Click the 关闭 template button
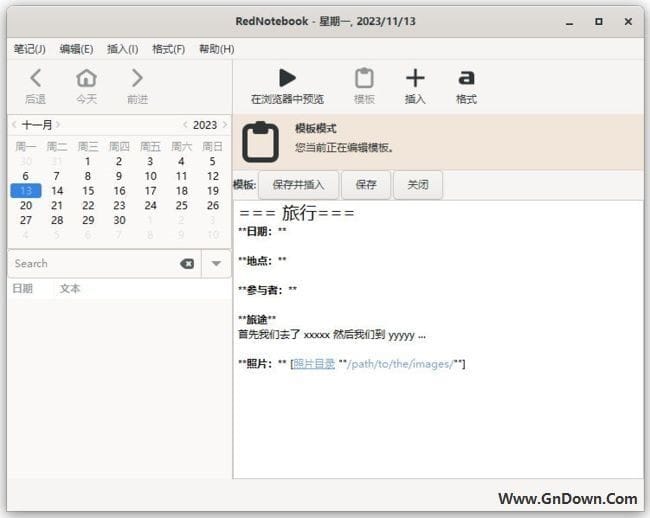 click(417, 185)
